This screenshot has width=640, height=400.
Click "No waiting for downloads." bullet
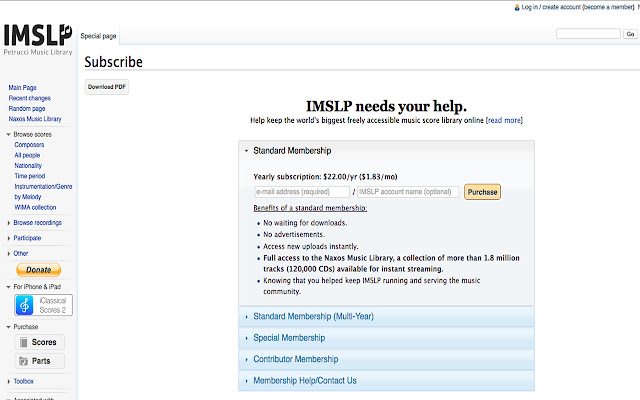pyautogui.click(x=305, y=223)
